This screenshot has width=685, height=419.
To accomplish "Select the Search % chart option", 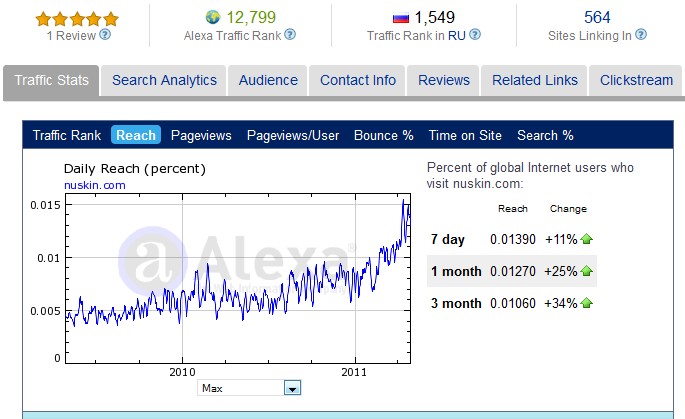I will click(x=545, y=135).
